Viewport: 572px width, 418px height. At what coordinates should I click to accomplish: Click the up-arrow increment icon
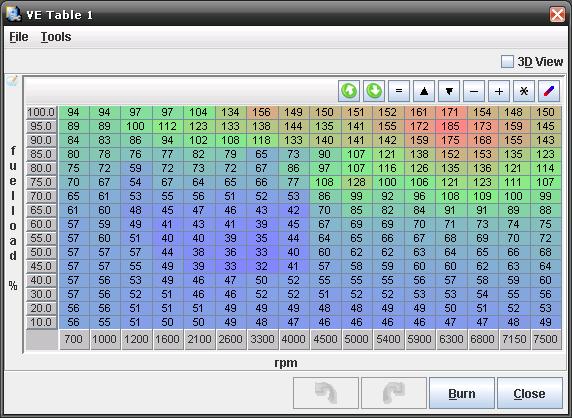point(424,91)
